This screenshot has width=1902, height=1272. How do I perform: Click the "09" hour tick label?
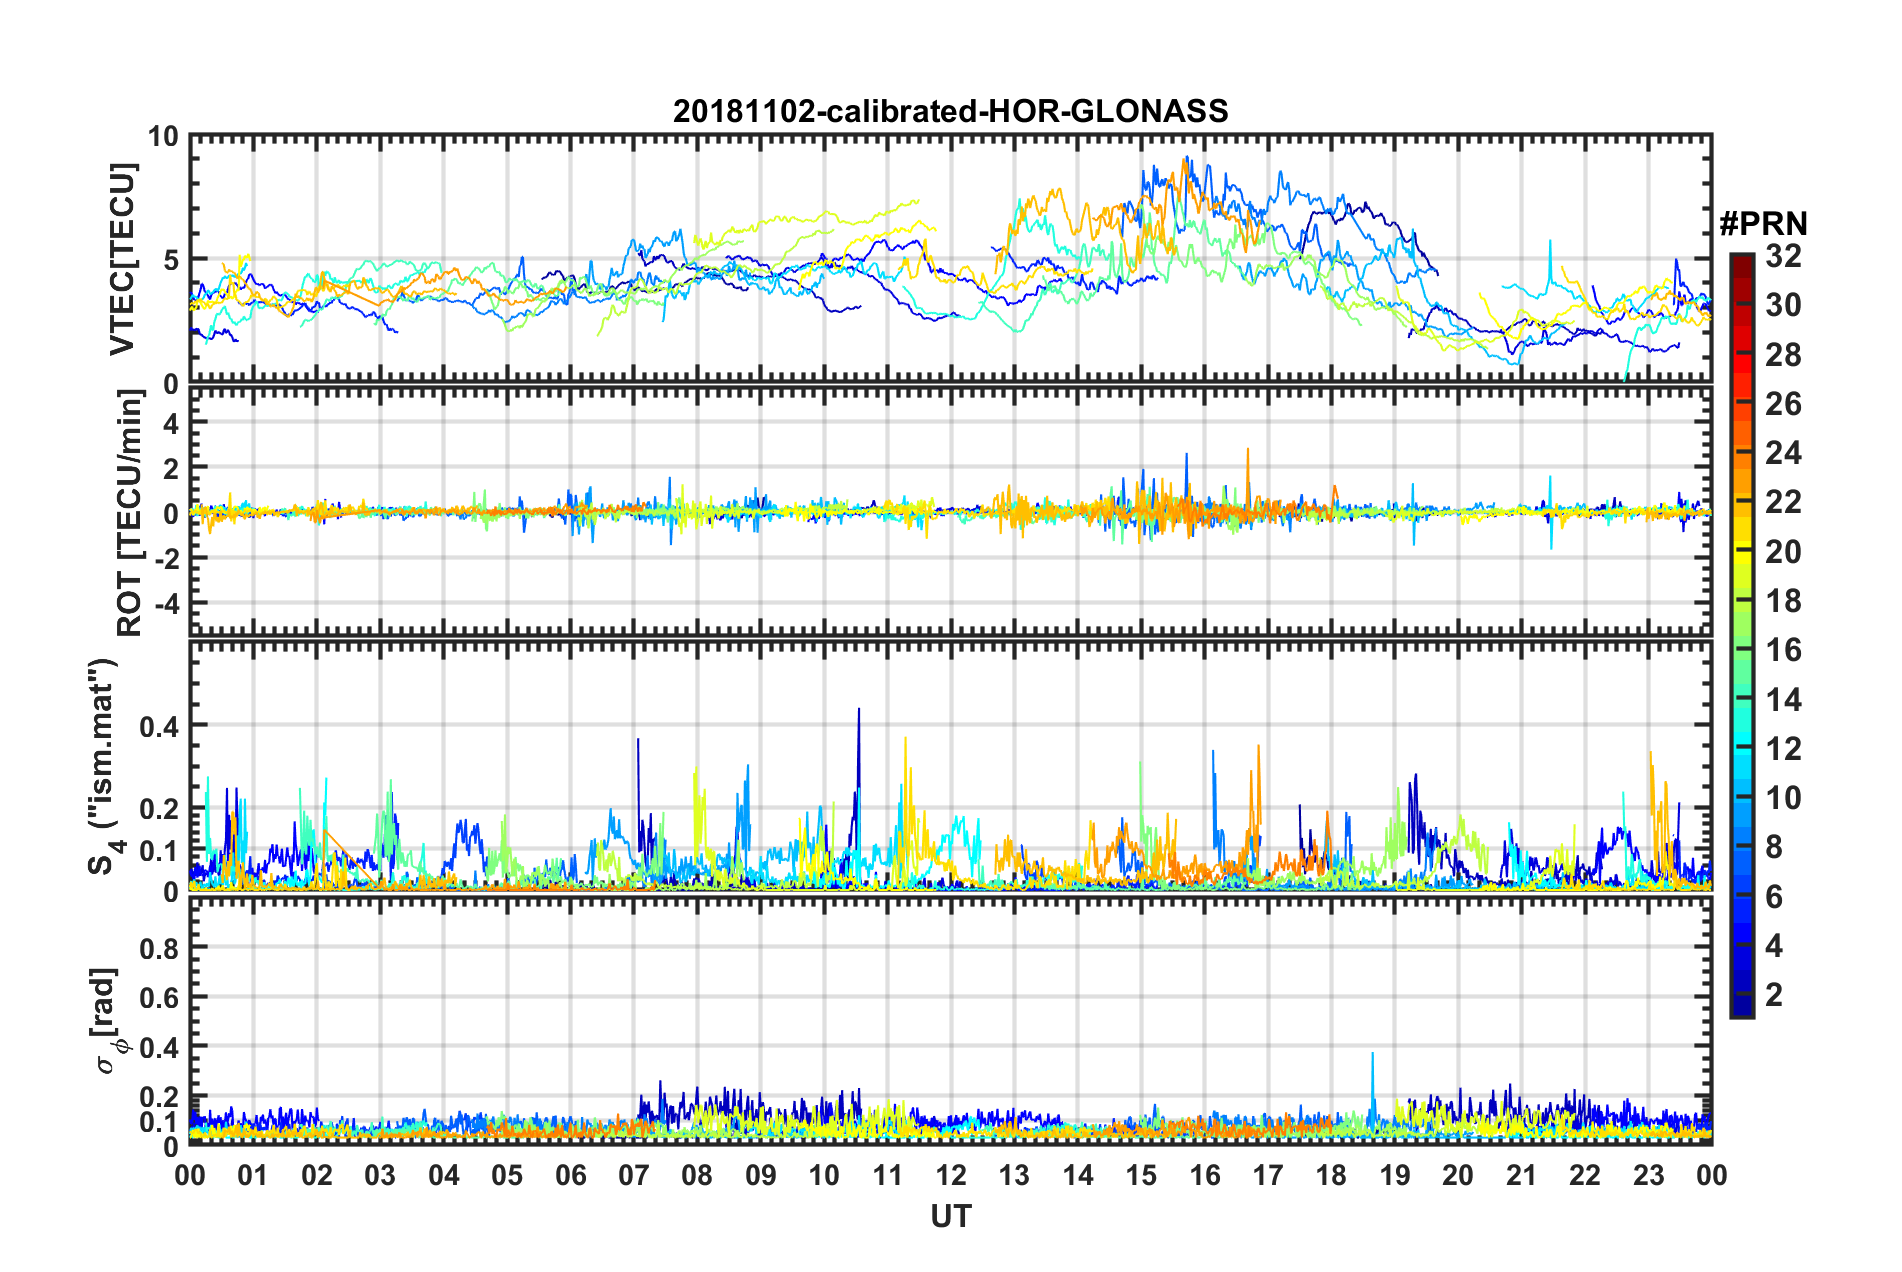761,1176
